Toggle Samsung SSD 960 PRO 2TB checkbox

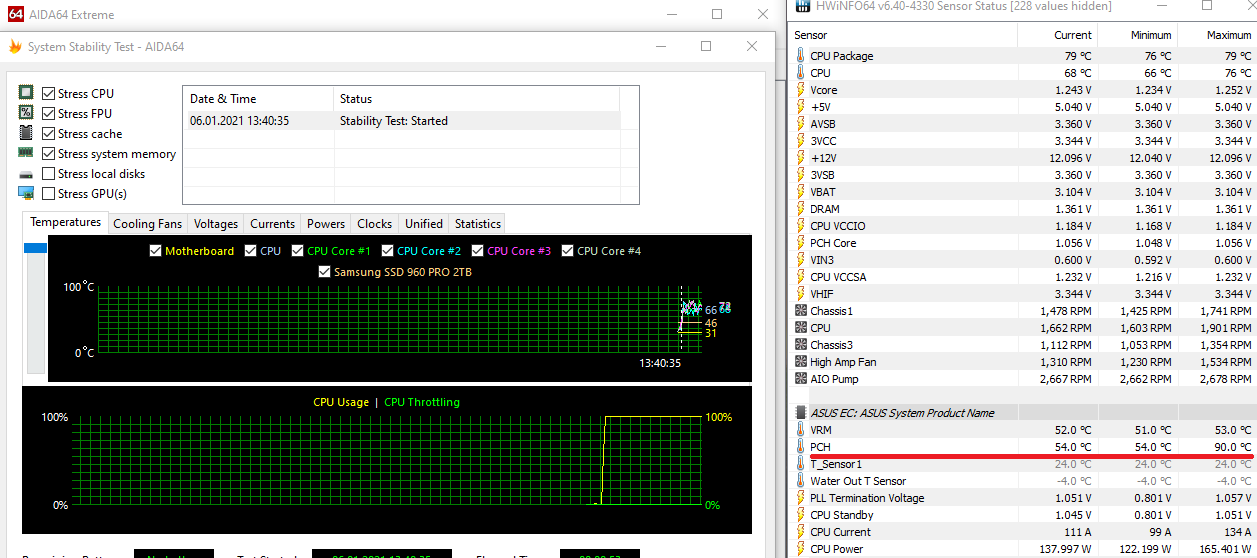324,272
